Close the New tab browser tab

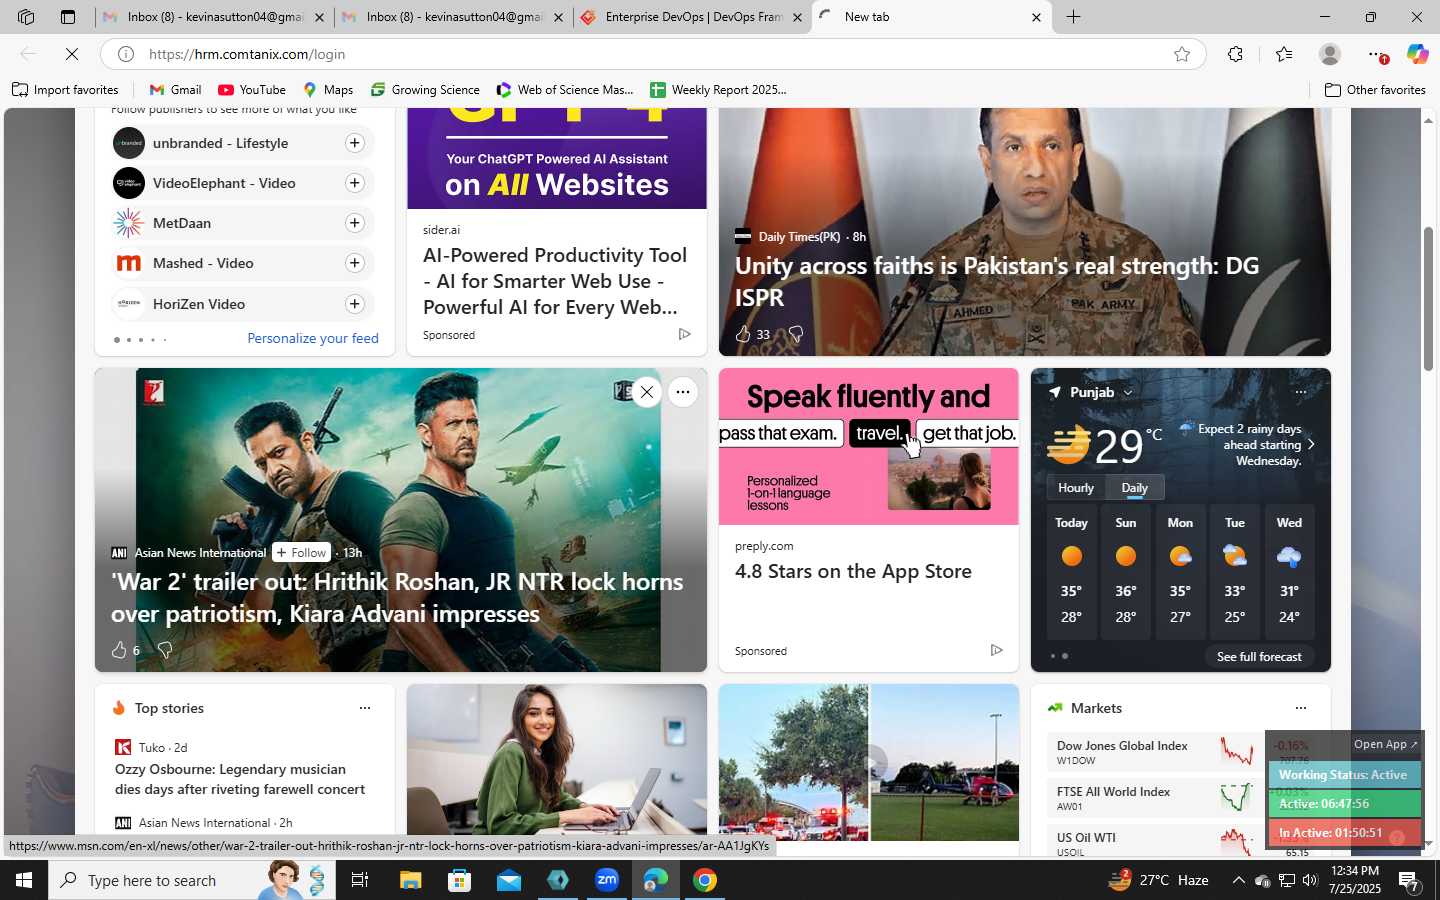[x=1036, y=17]
